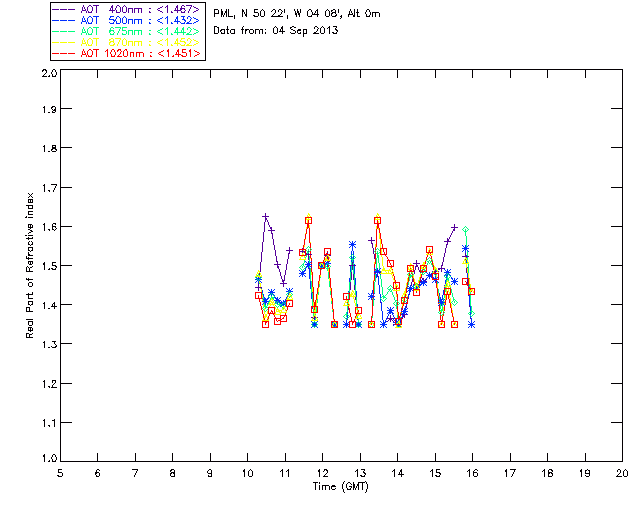
Task: Click the 12 hour x-axis label
Action: coord(322,473)
